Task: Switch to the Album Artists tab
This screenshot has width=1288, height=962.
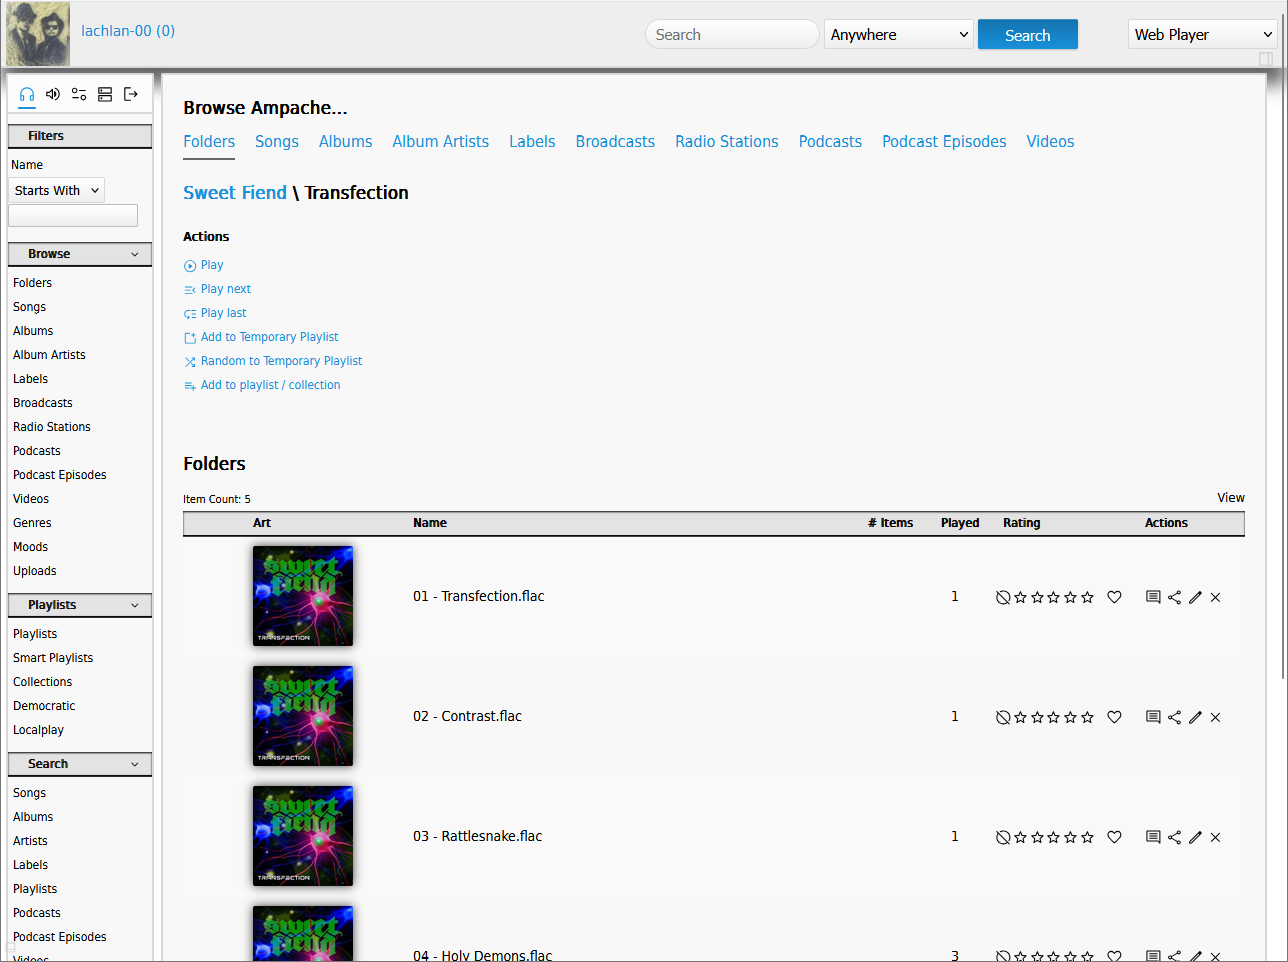Action: coord(441,142)
